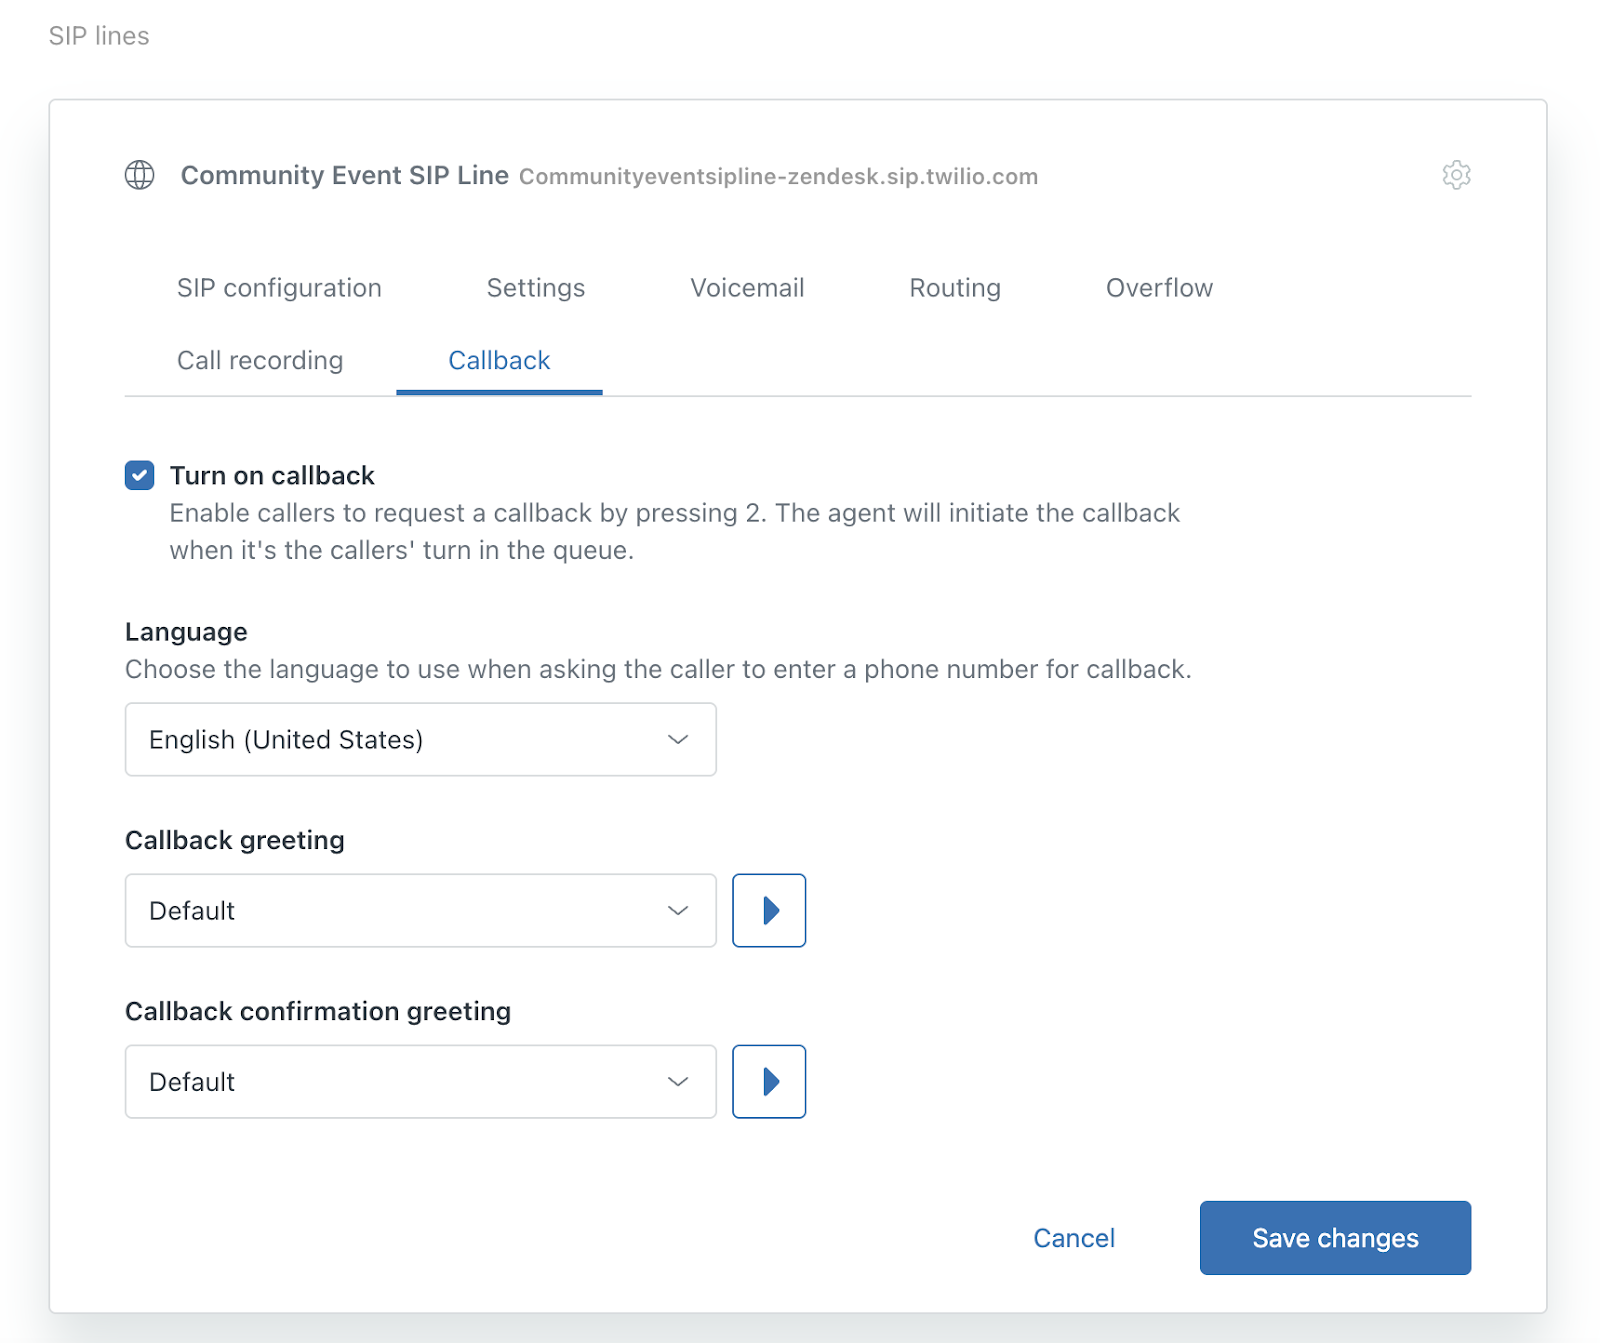Switch to the SIP configuration tab

pyautogui.click(x=279, y=288)
